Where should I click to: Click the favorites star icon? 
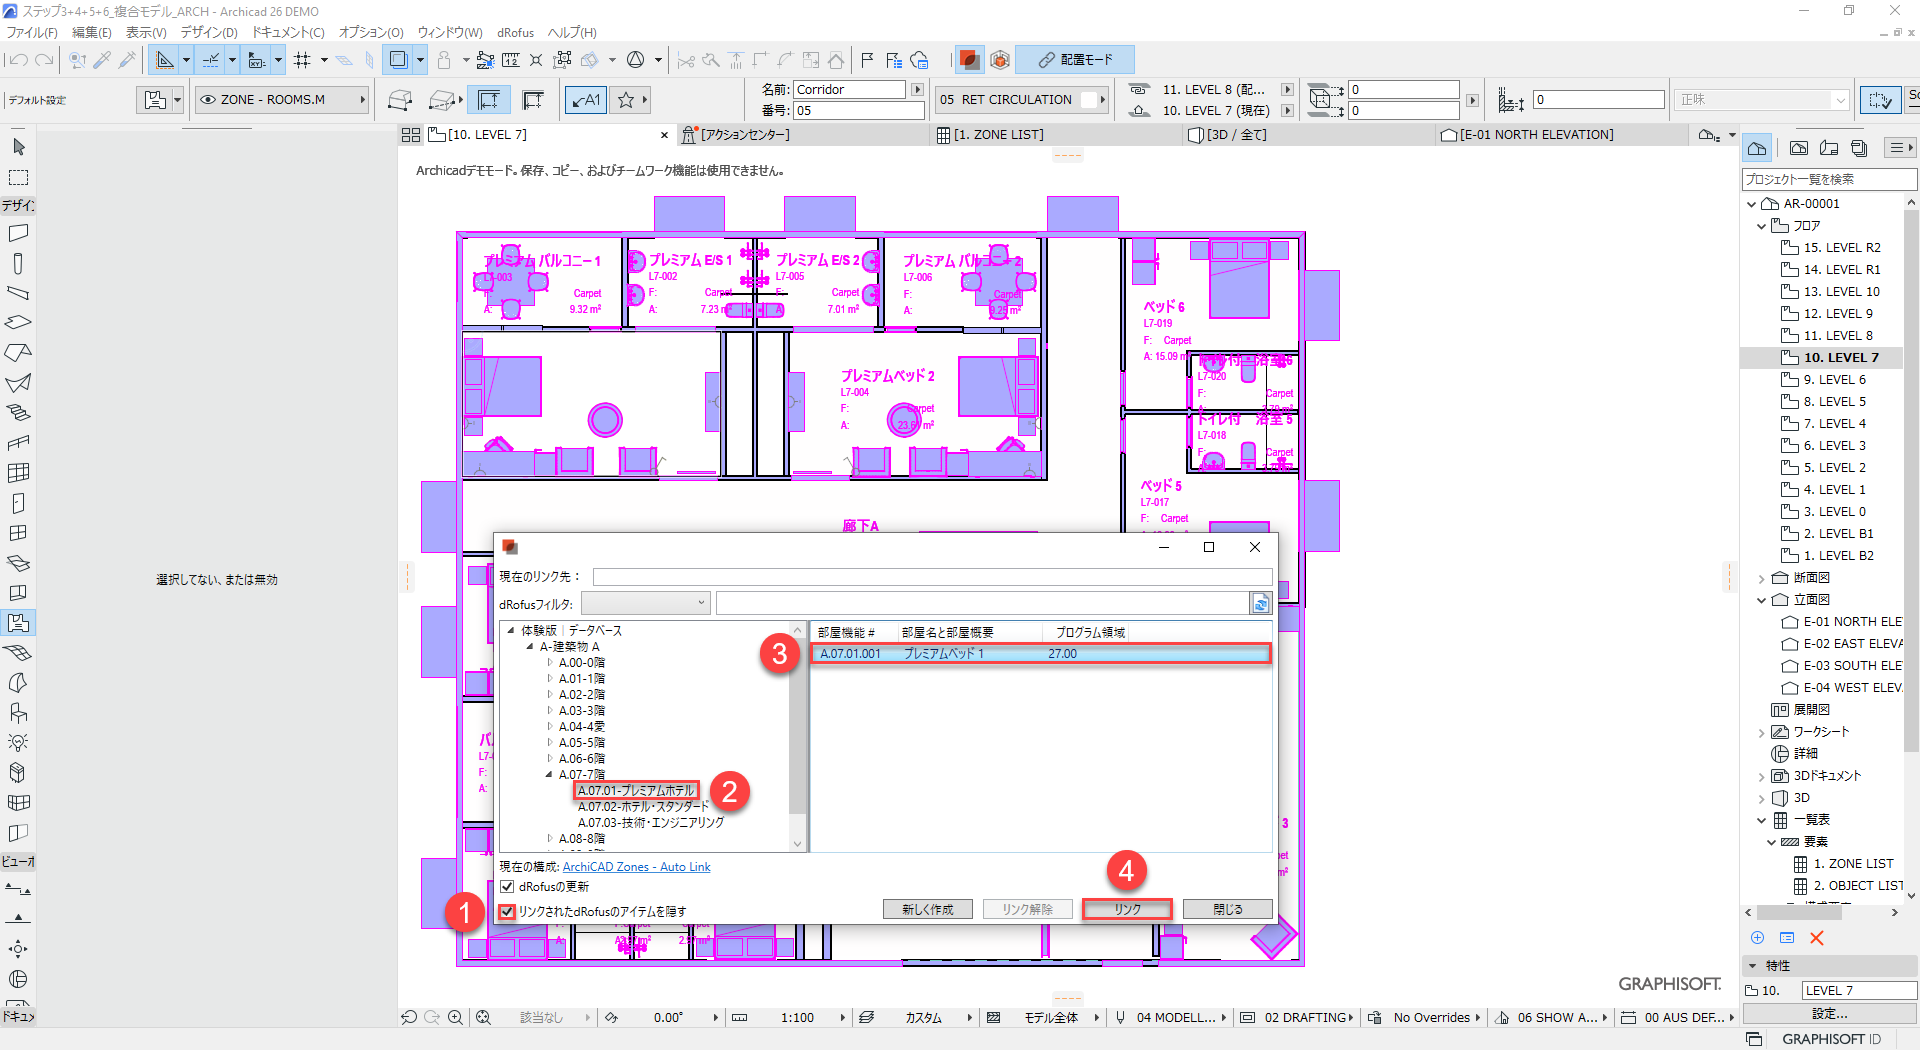coord(626,100)
